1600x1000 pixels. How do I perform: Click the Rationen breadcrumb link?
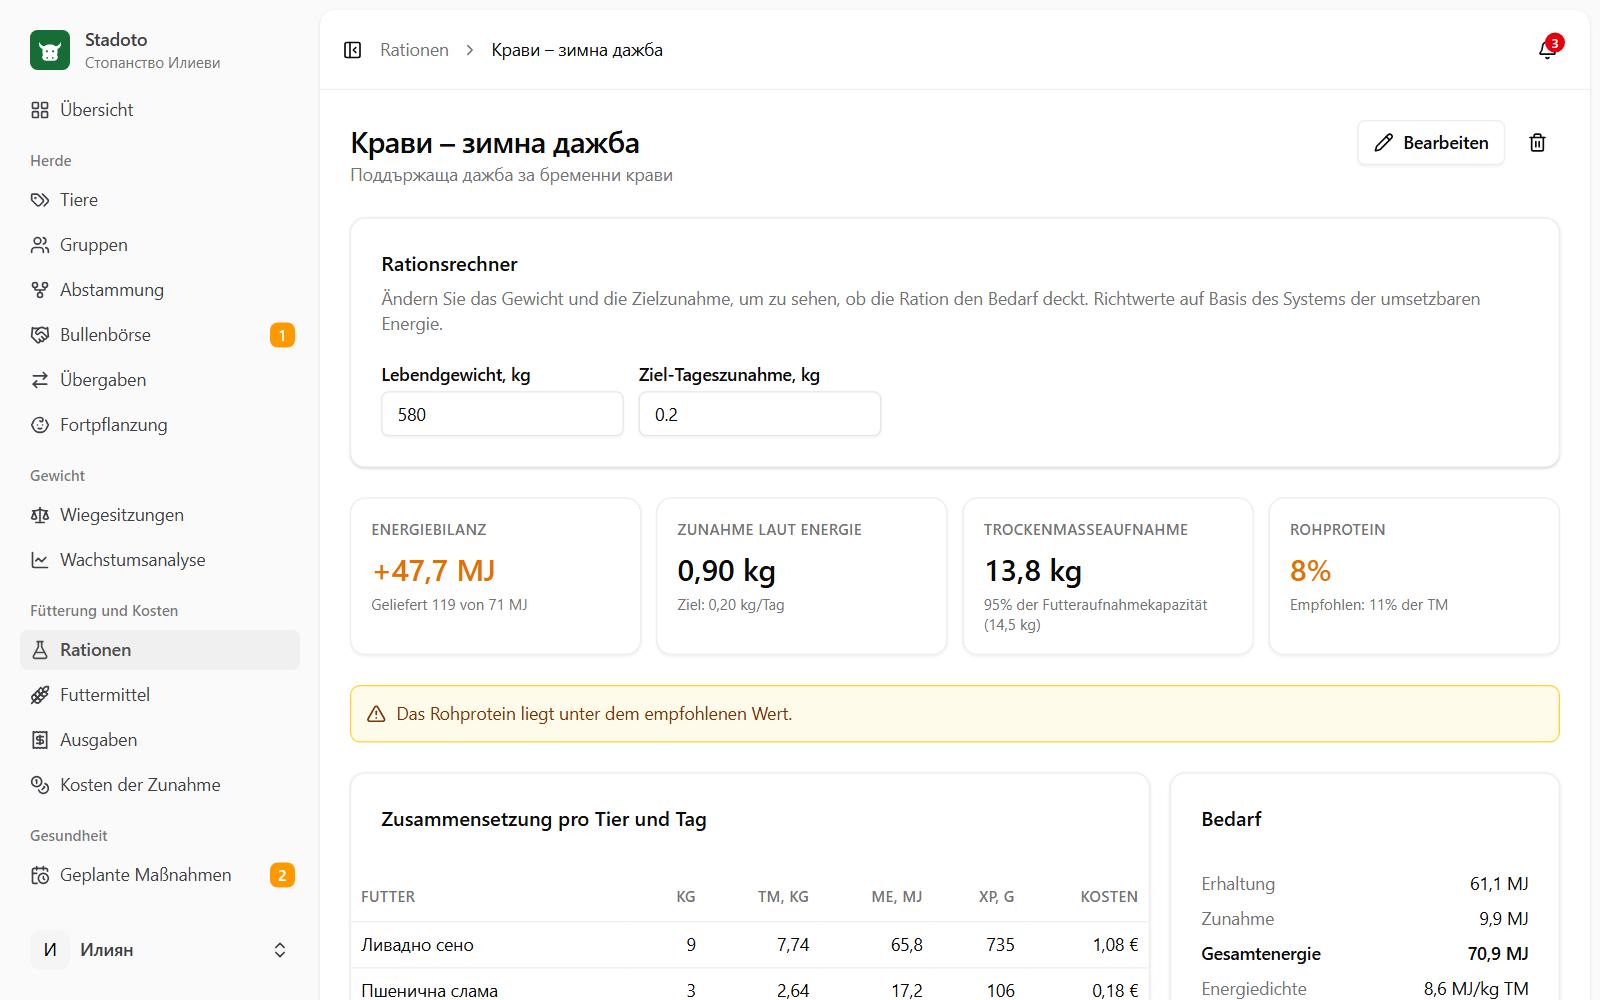pyautogui.click(x=414, y=50)
